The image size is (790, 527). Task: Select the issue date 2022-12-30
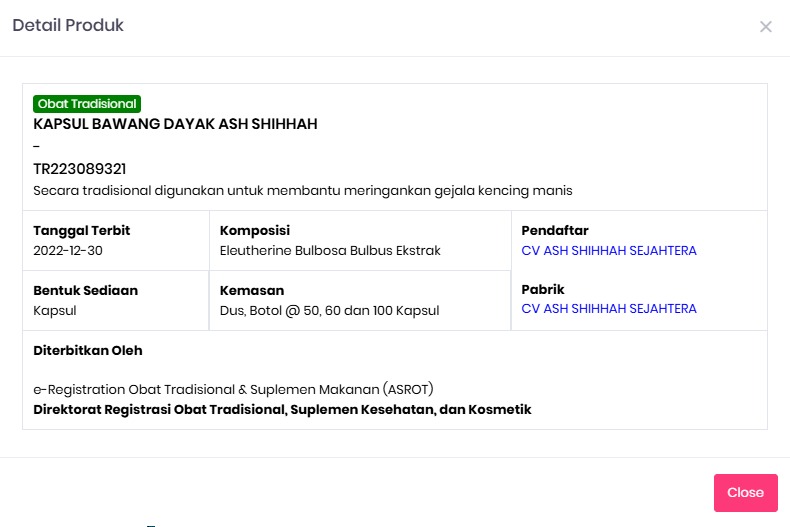tap(68, 251)
